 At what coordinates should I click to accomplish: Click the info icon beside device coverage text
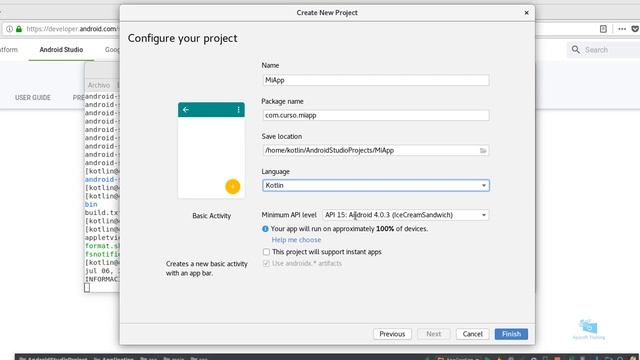(265, 229)
